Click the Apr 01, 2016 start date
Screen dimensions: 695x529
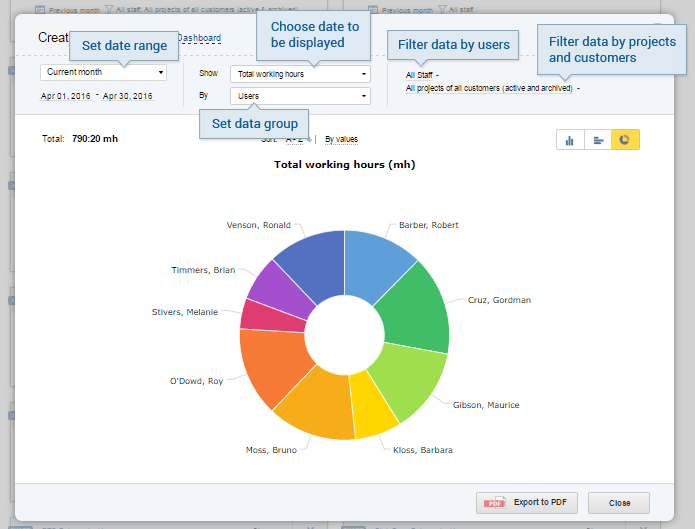[65, 97]
